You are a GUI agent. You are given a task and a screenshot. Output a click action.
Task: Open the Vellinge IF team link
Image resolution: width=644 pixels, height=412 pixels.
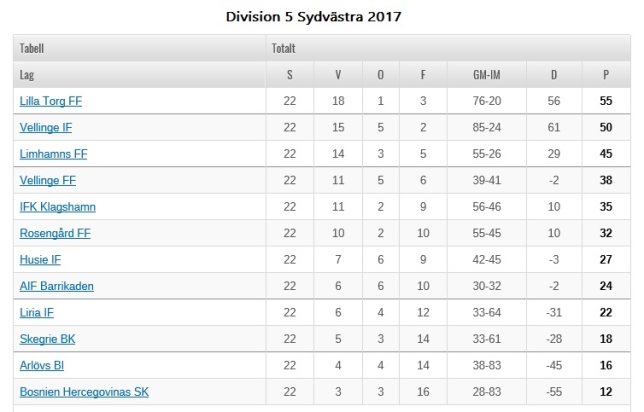46,127
